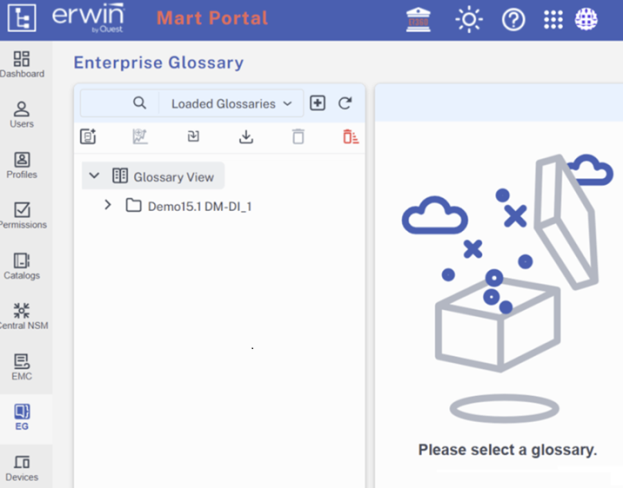This screenshot has height=488, width=623.
Task: Click the download icon in glossary toolbar
Action: pos(246,137)
